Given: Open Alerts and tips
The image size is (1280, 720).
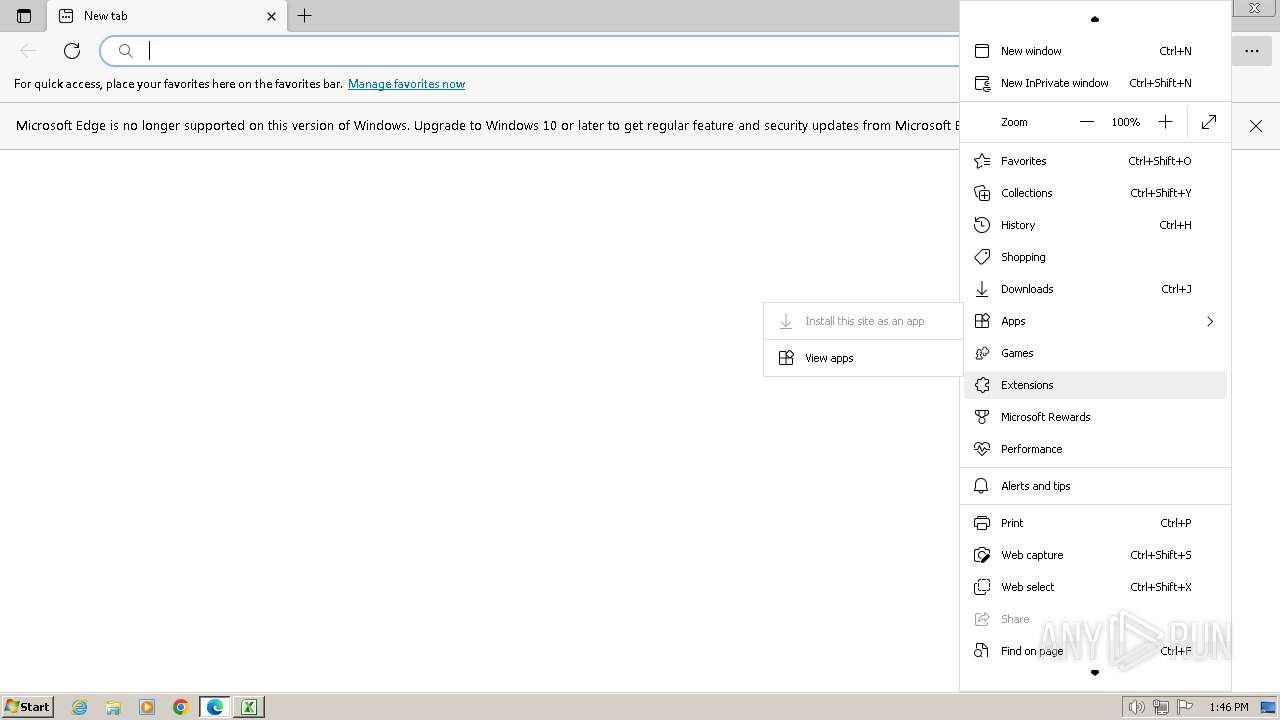Looking at the screenshot, I should pos(1095,486).
